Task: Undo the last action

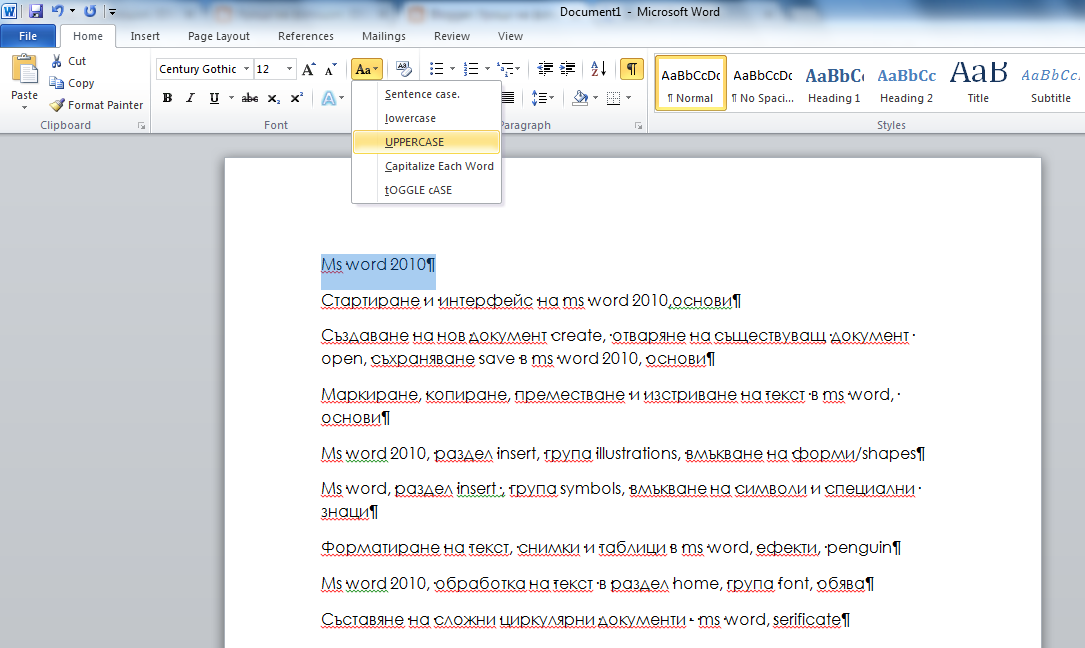Action: (57, 11)
